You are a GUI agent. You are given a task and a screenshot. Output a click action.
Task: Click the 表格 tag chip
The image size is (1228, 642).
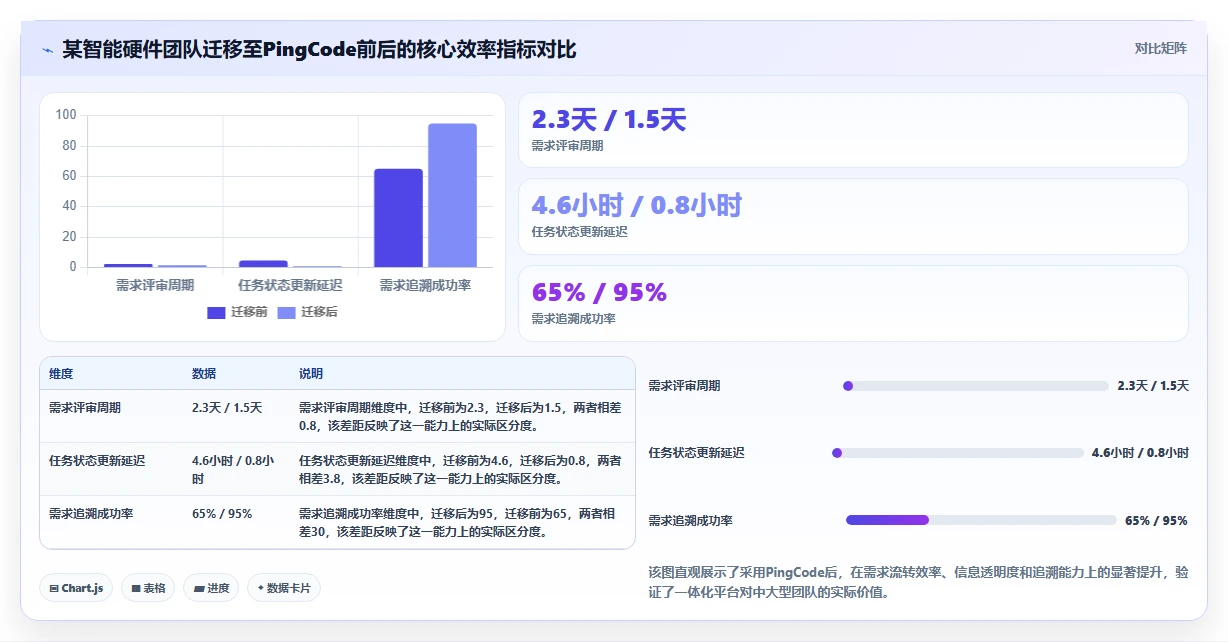(x=149, y=588)
